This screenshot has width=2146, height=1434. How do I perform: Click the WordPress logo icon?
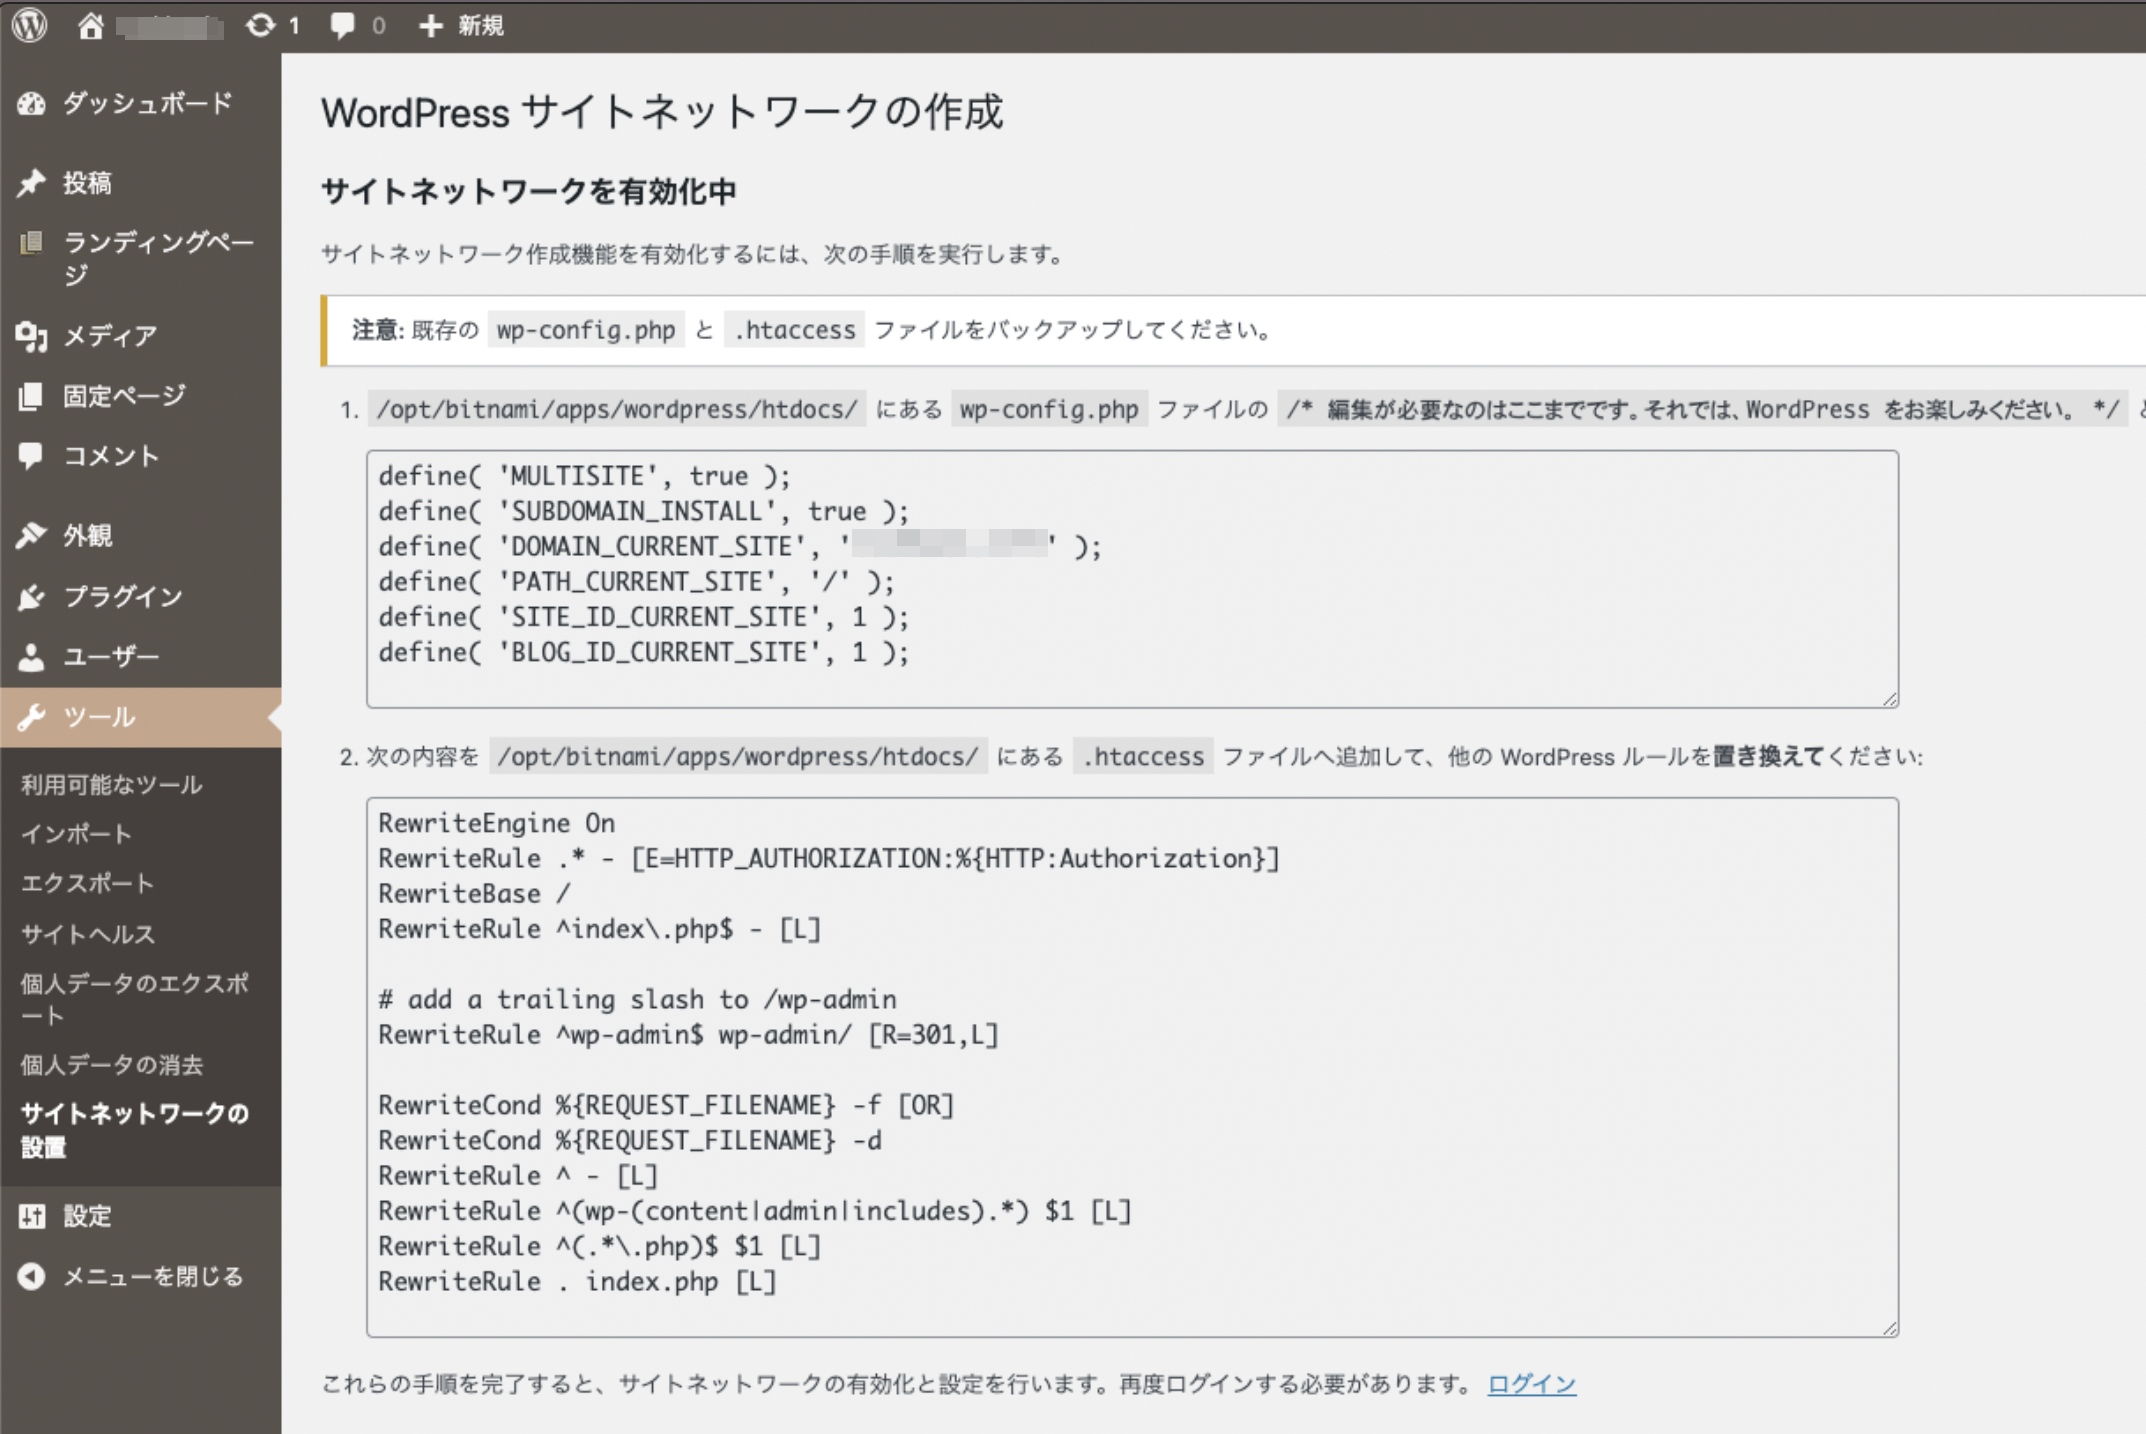[30, 25]
